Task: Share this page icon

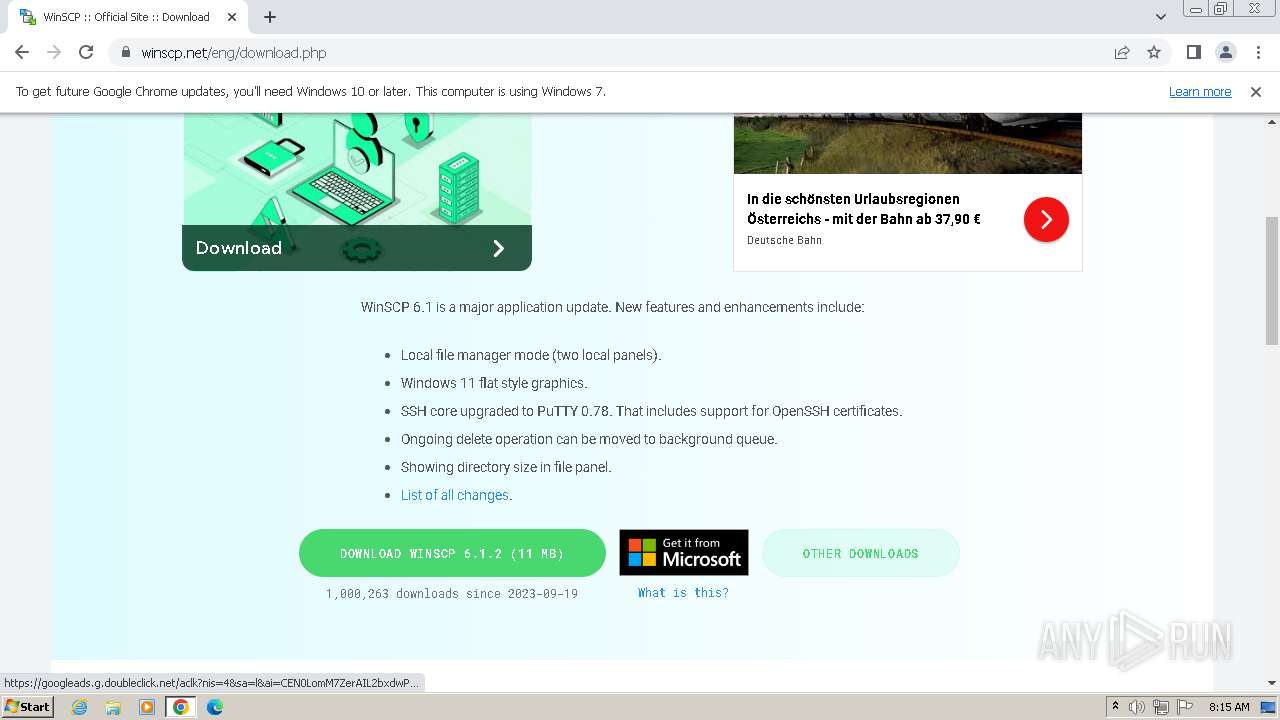Action: [x=1122, y=53]
